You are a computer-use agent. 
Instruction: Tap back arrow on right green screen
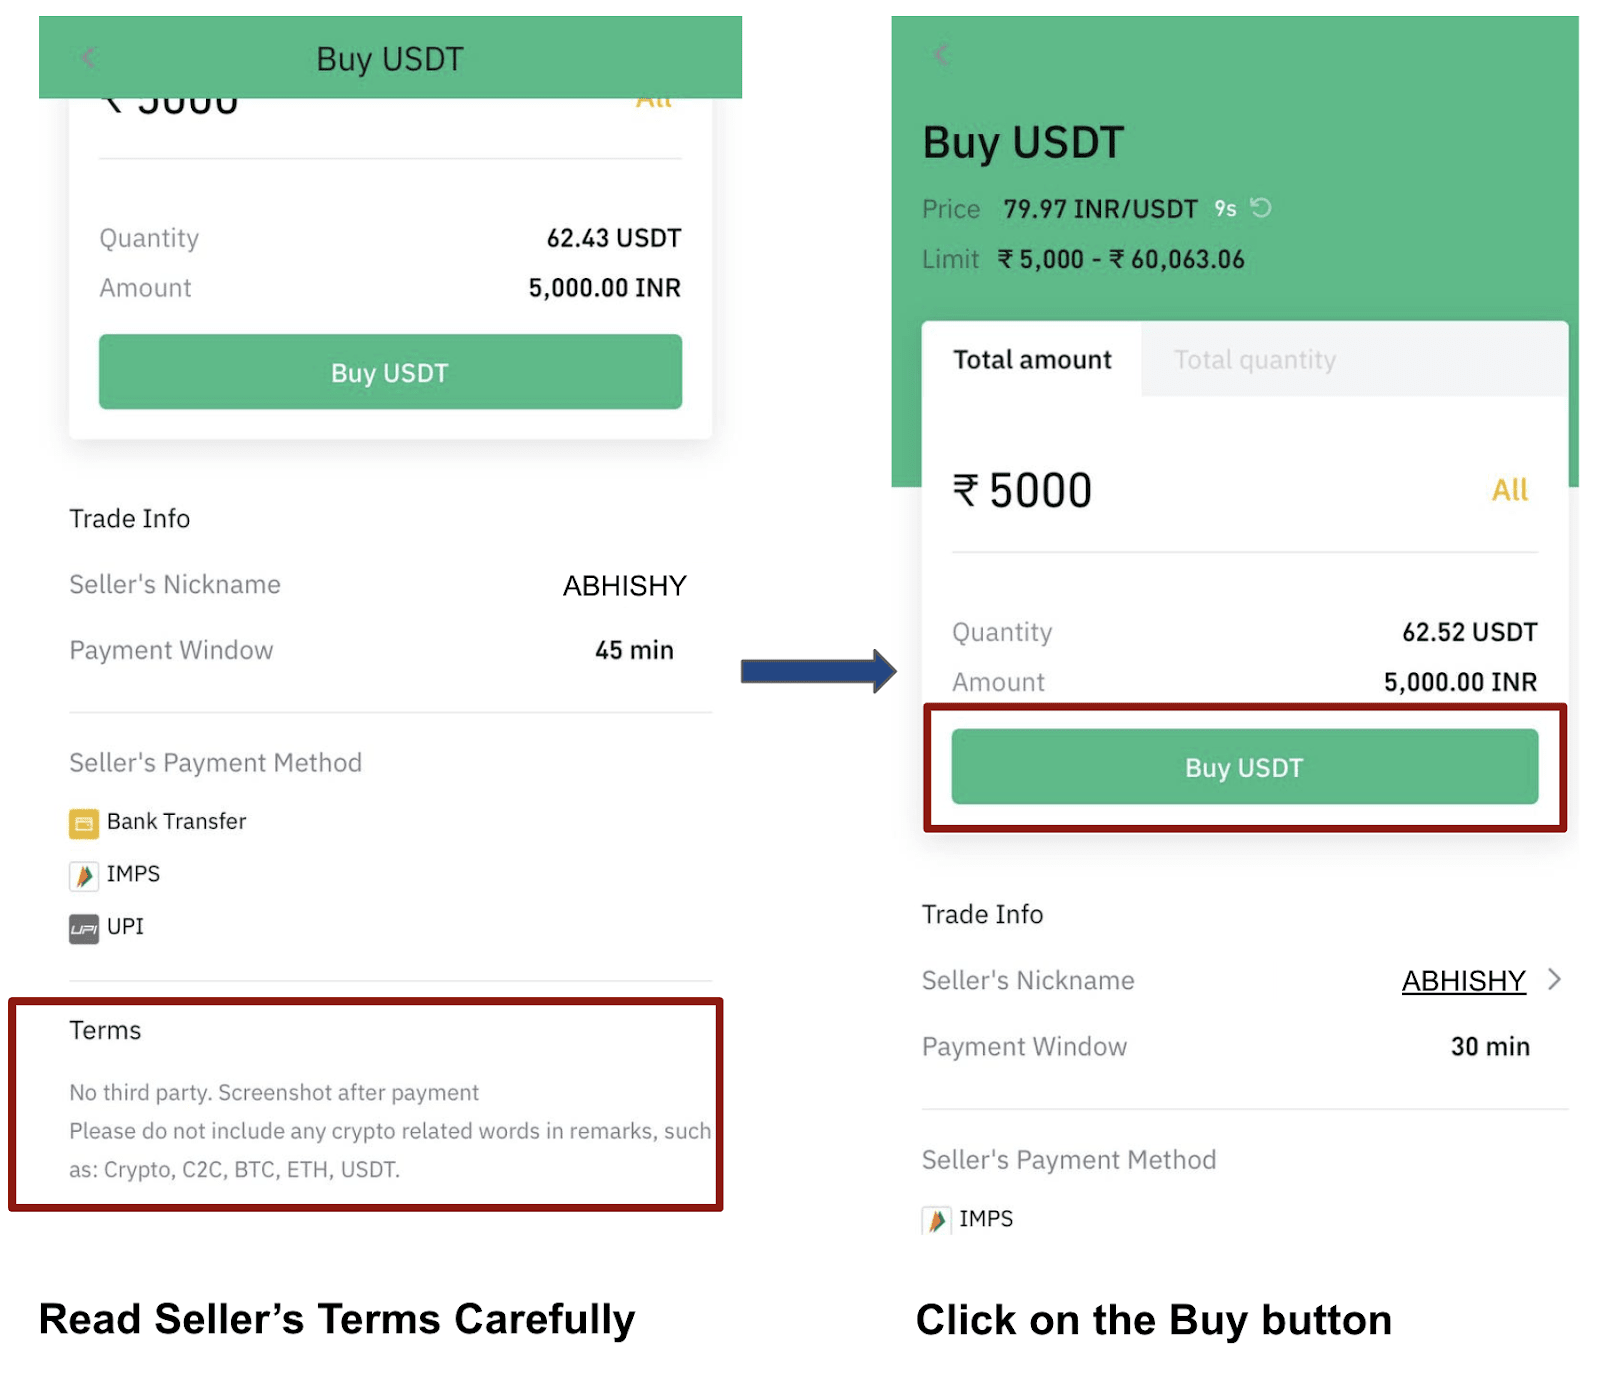(x=941, y=54)
